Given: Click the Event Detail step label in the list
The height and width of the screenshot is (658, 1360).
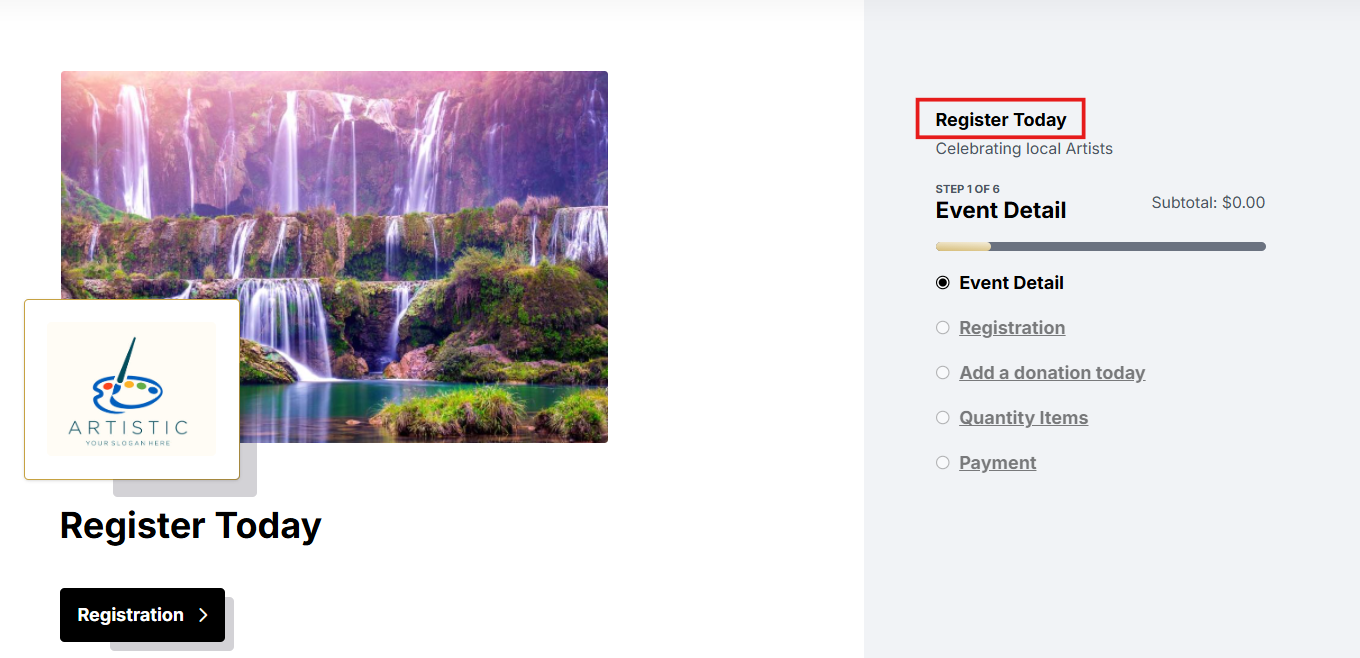Looking at the screenshot, I should [1011, 283].
